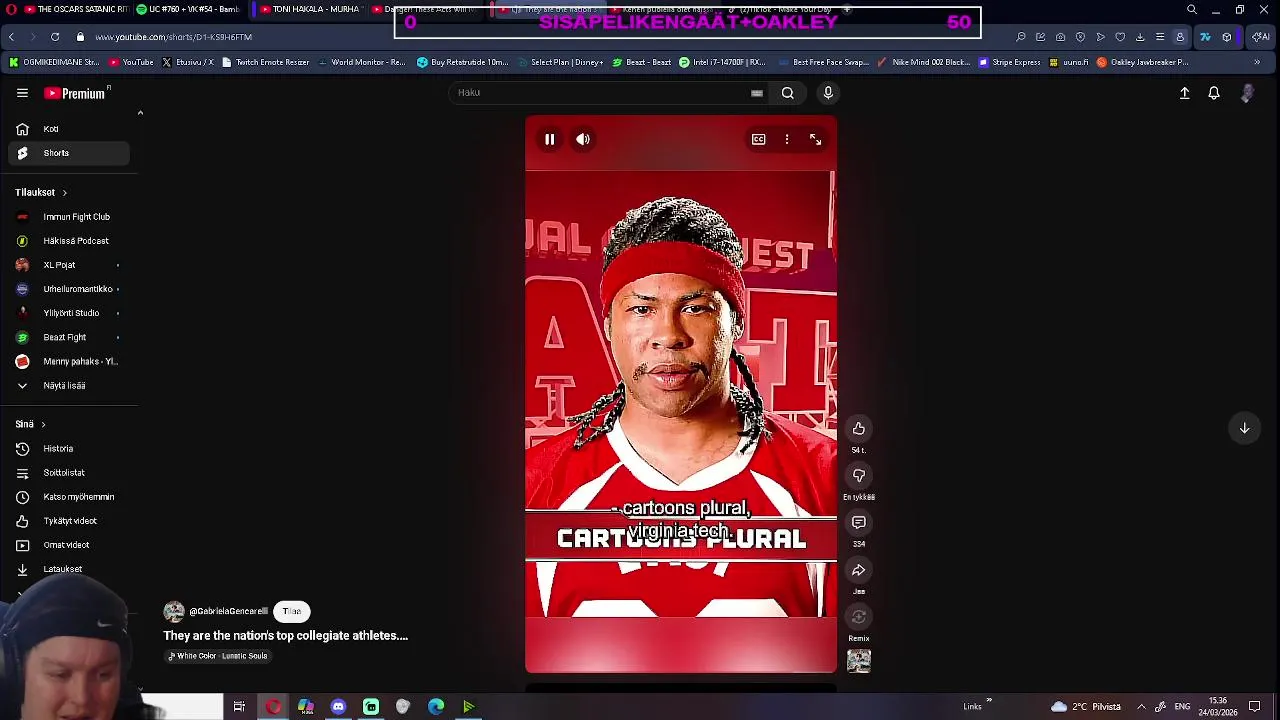1280x720 pixels.
Task: Click the Remix button
Action: (x=859, y=617)
